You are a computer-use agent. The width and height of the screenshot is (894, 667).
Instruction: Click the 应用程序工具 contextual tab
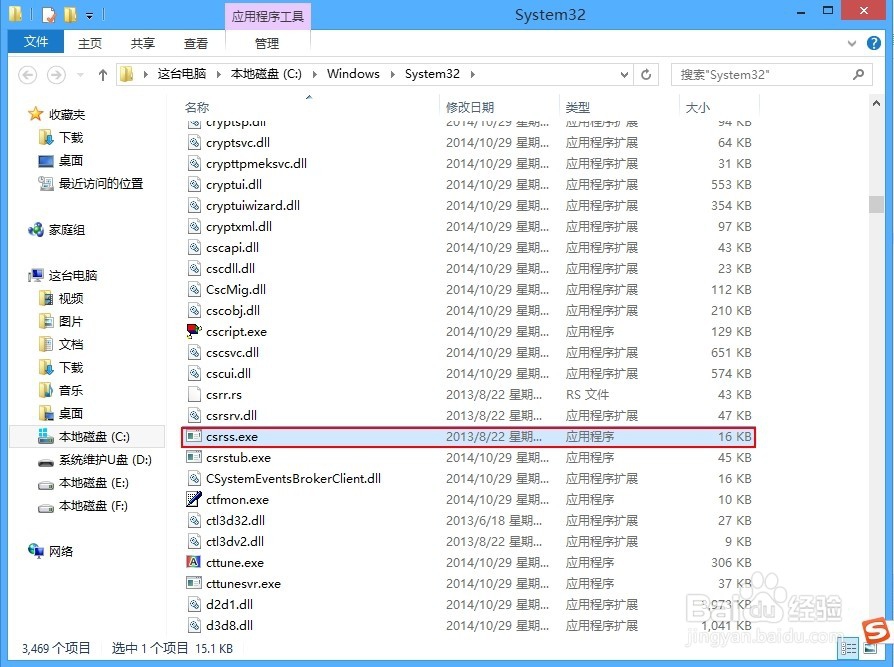click(267, 17)
